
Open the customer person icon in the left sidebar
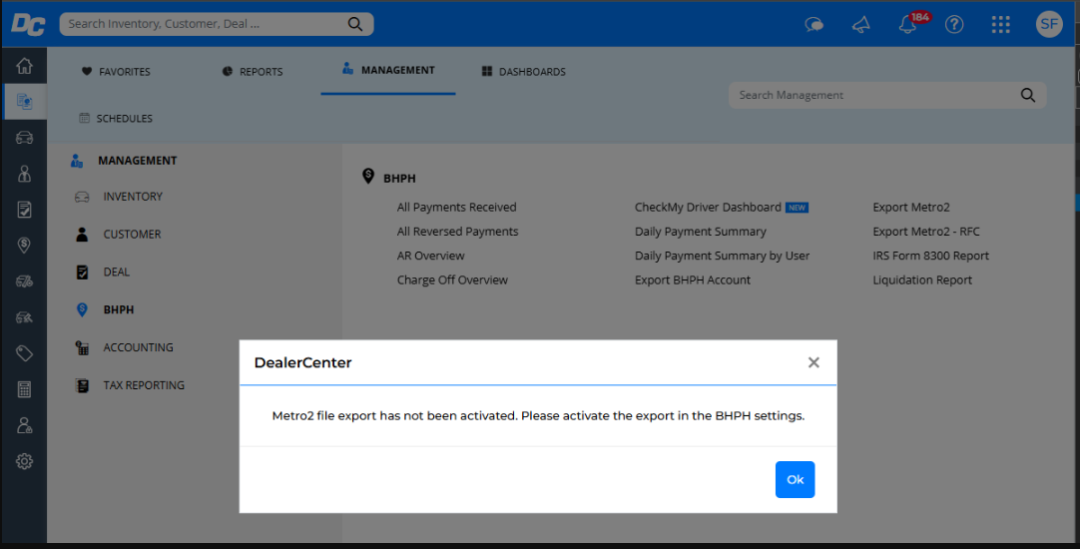coord(24,174)
